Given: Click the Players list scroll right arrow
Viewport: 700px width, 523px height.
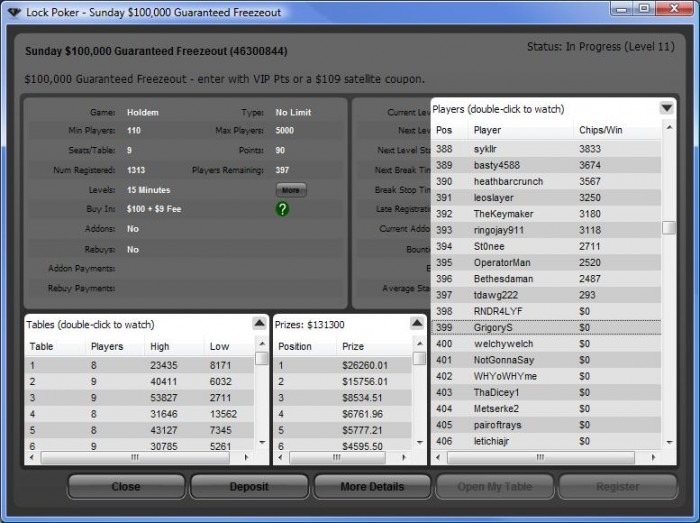Looking at the screenshot, I should [653, 457].
